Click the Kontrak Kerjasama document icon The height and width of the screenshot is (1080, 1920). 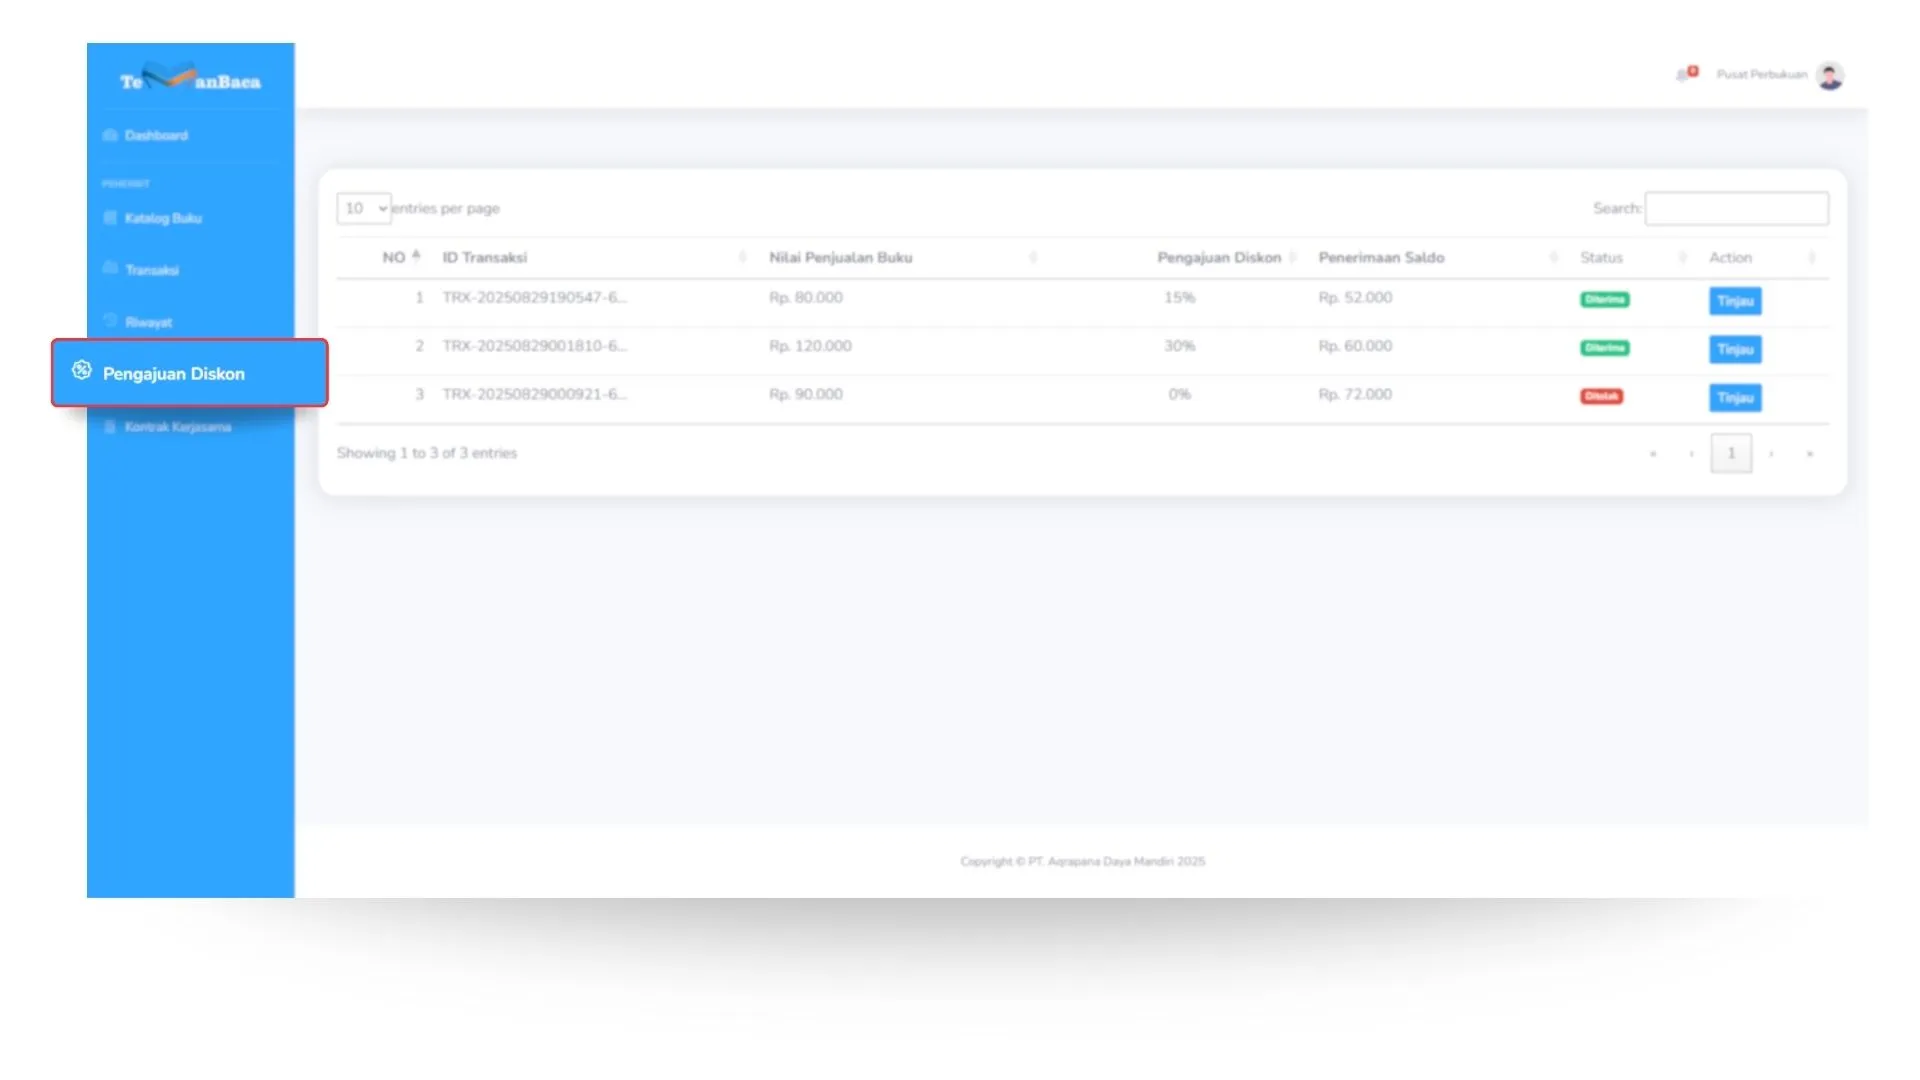coord(110,427)
